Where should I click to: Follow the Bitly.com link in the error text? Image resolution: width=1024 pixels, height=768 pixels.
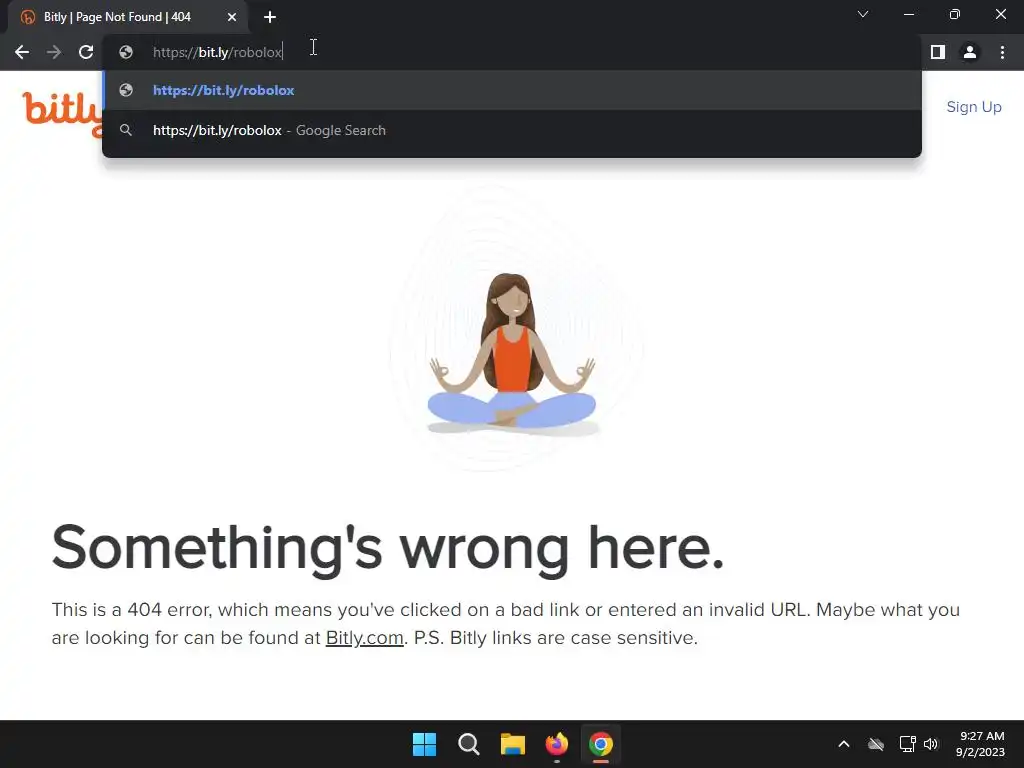pyautogui.click(x=364, y=637)
